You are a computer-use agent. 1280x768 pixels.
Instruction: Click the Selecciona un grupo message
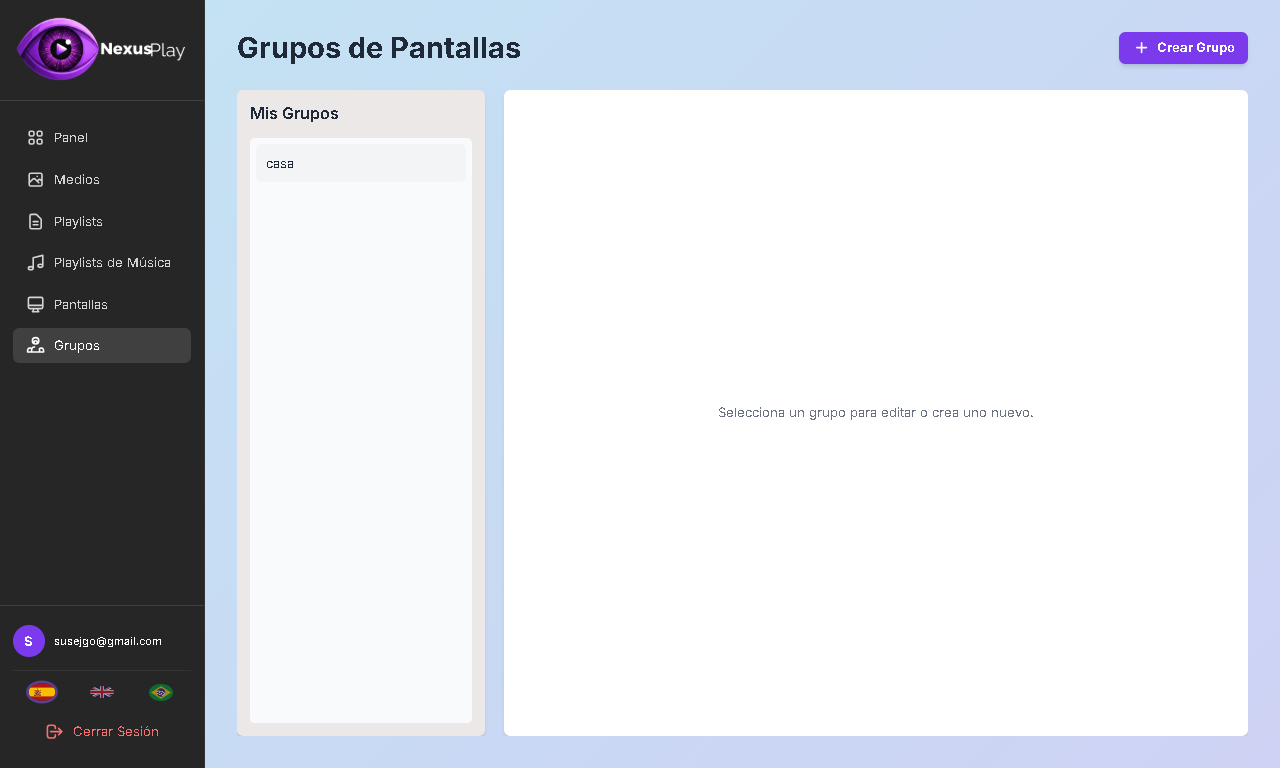pos(876,413)
